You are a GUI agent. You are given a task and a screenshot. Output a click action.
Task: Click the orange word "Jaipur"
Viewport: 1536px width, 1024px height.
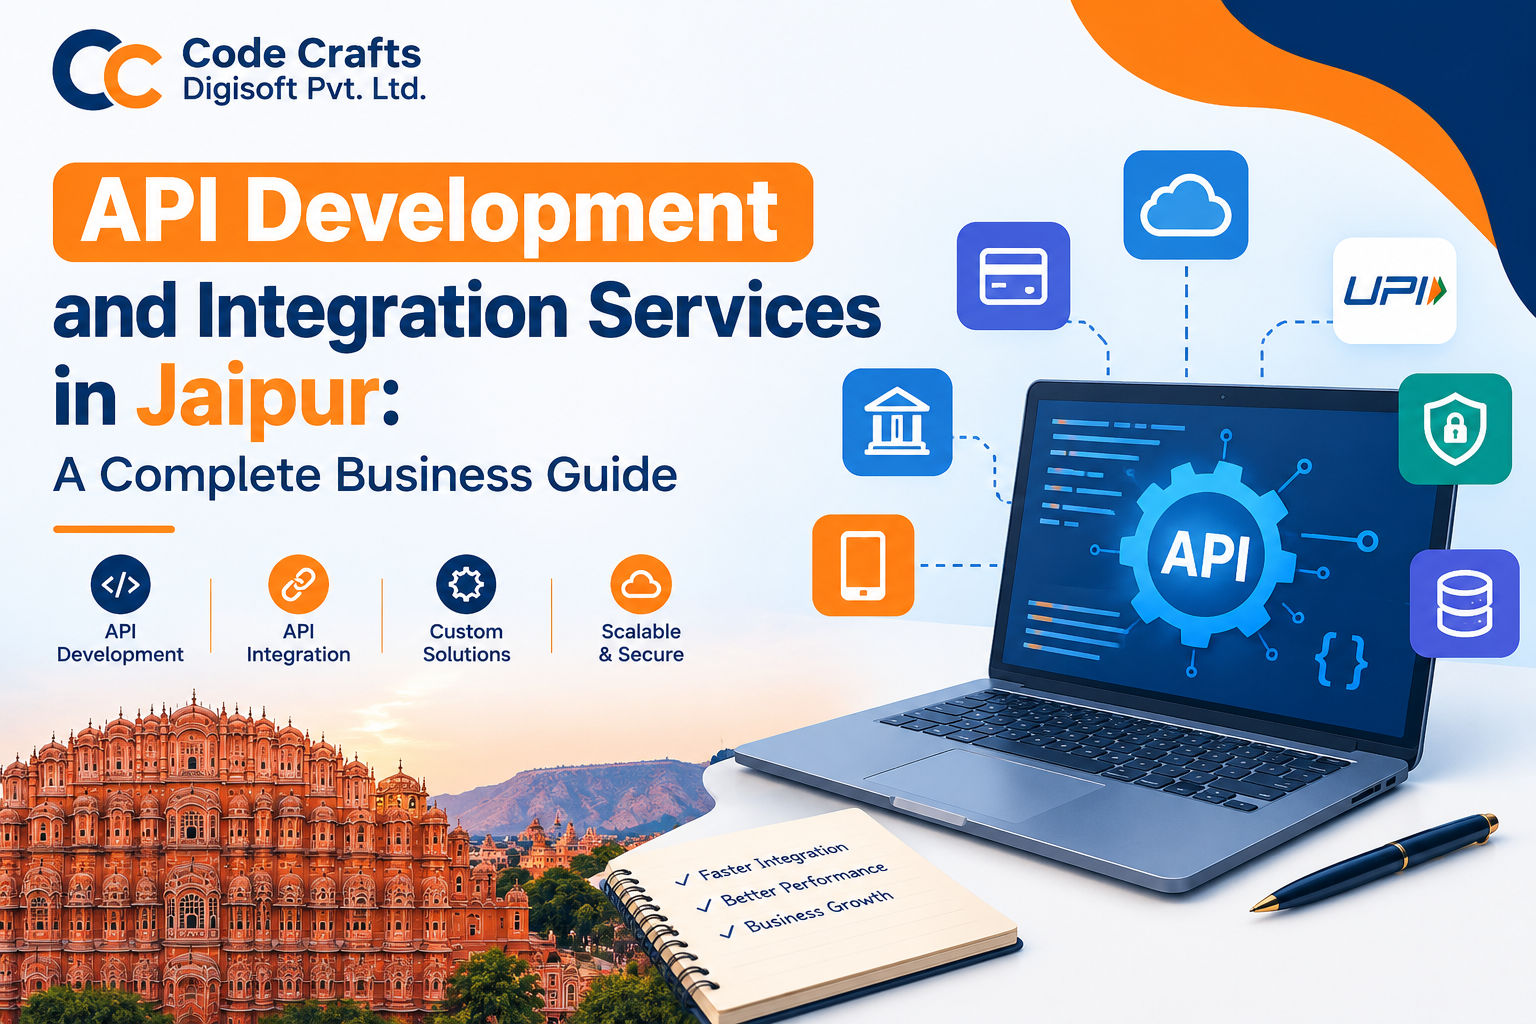click(x=259, y=399)
